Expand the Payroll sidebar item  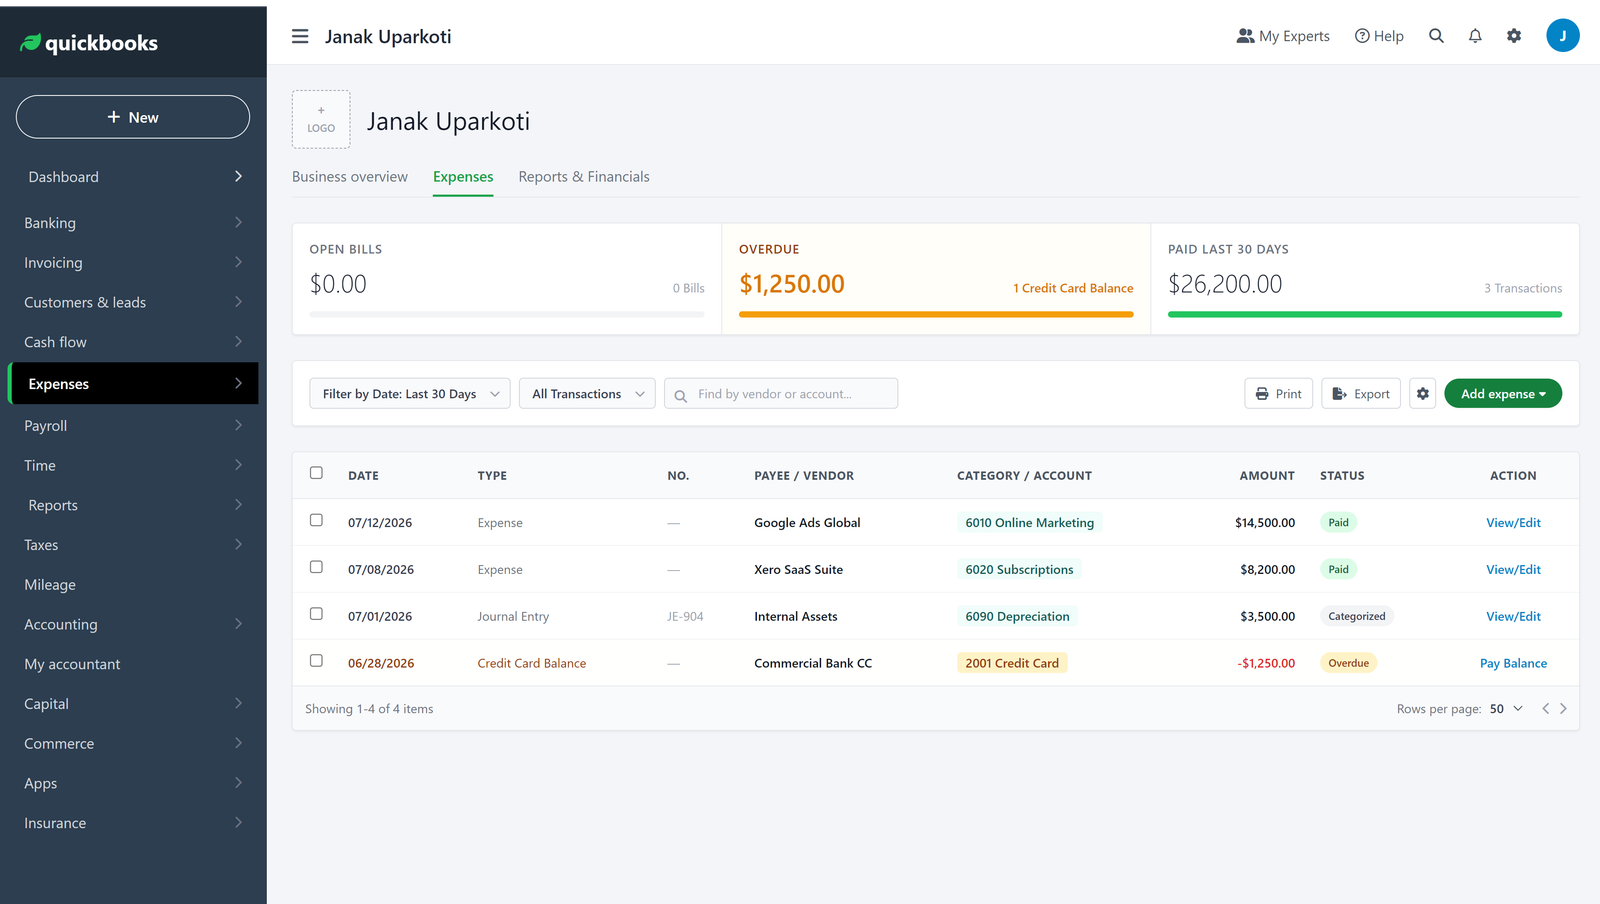tap(133, 426)
